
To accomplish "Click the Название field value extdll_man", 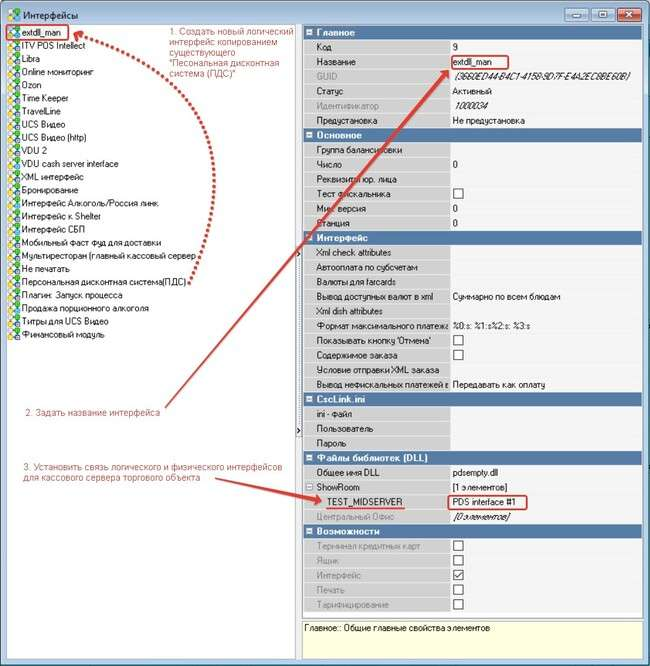I will coord(473,61).
